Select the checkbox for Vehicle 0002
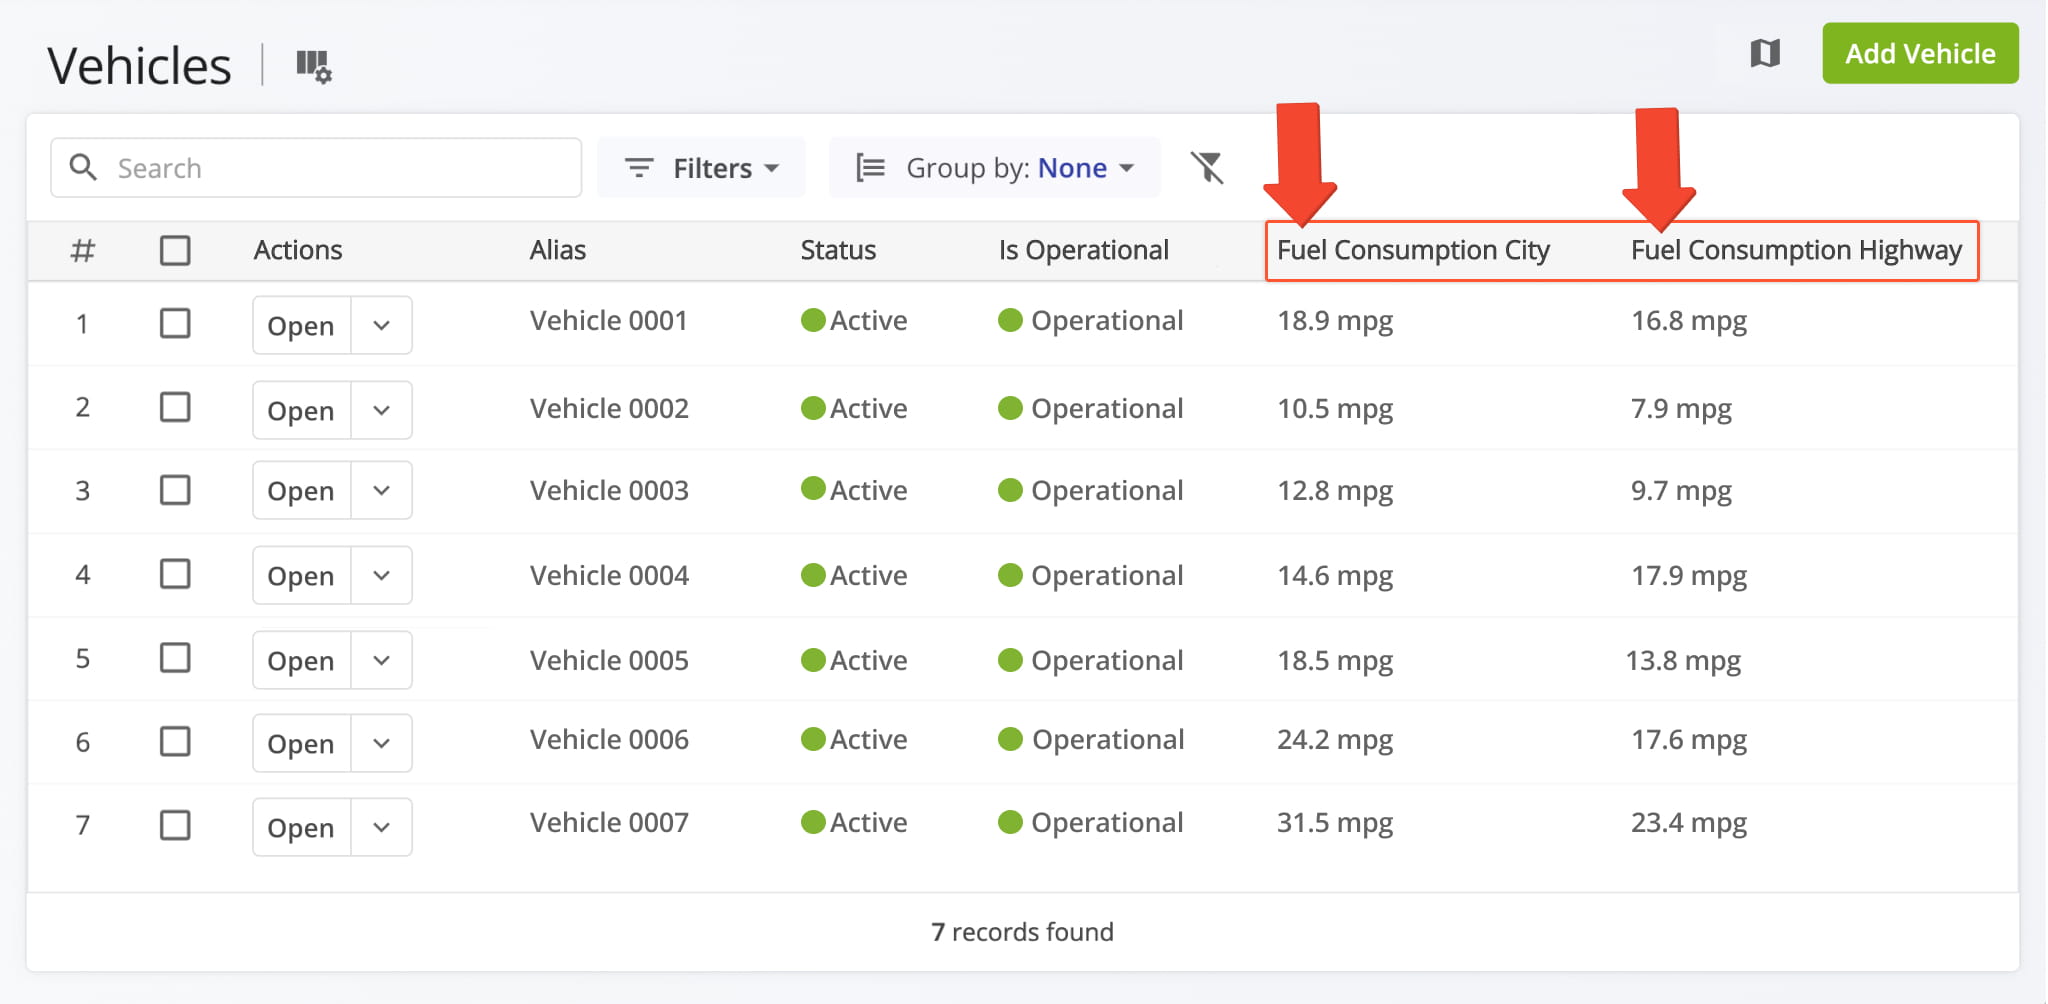 (175, 407)
